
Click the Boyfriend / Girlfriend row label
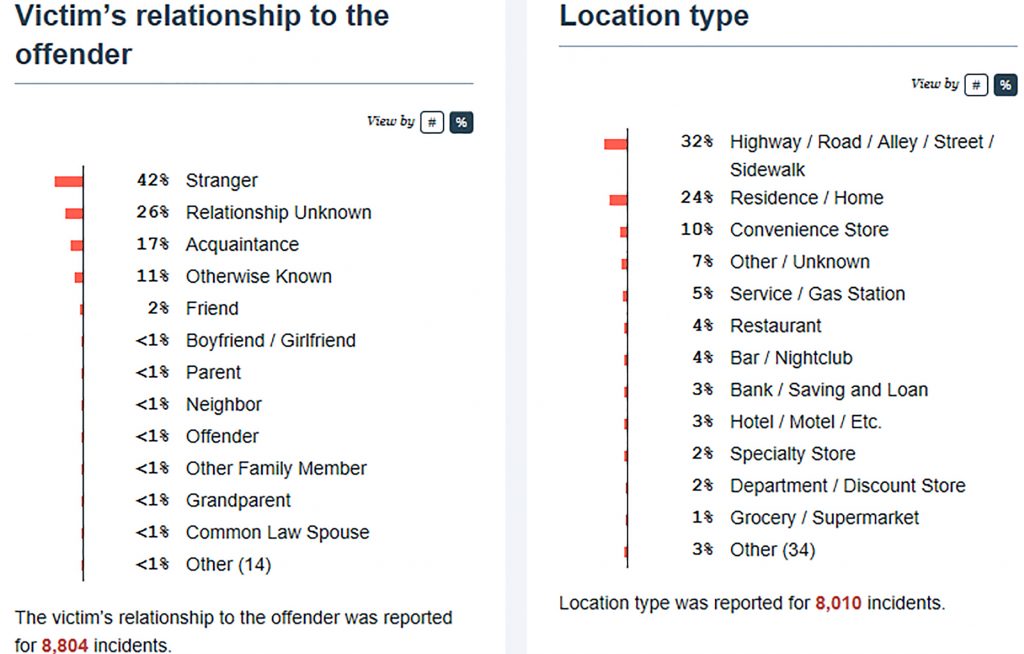(270, 341)
